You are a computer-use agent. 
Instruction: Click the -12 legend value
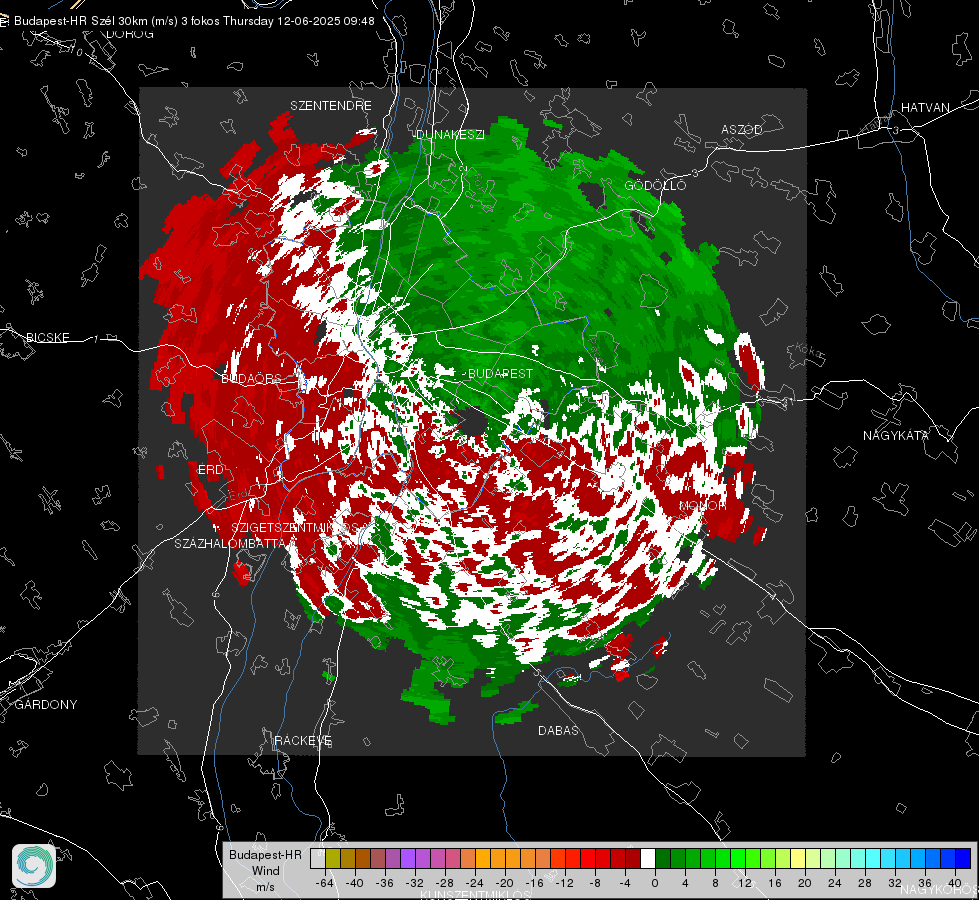564,883
